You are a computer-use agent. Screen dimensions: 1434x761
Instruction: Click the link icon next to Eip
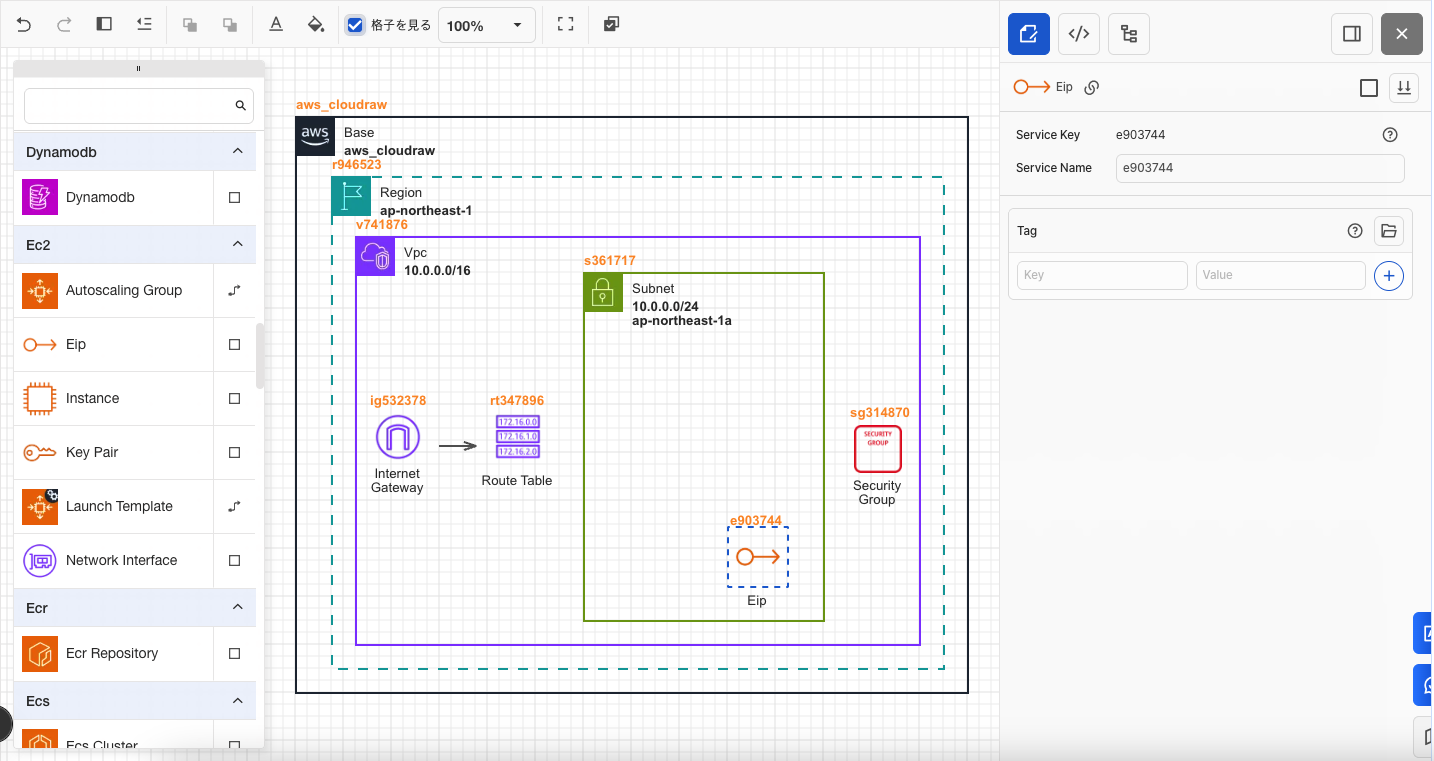(1092, 87)
